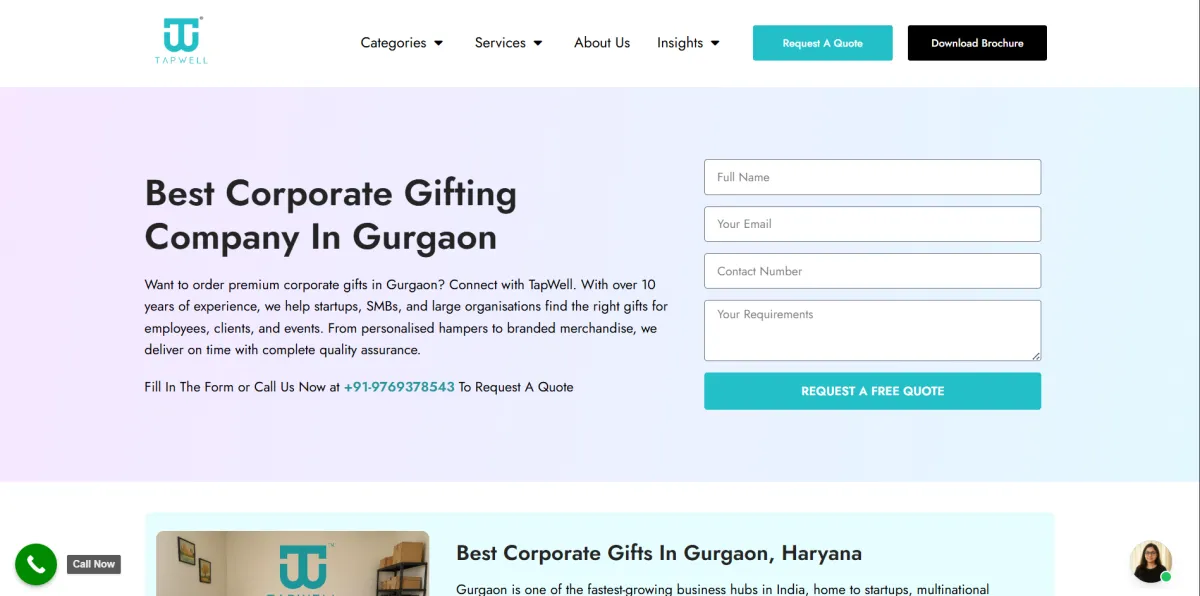The image size is (1200, 596).
Task: Click the resize handle of Requirements box
Action: (1035, 355)
